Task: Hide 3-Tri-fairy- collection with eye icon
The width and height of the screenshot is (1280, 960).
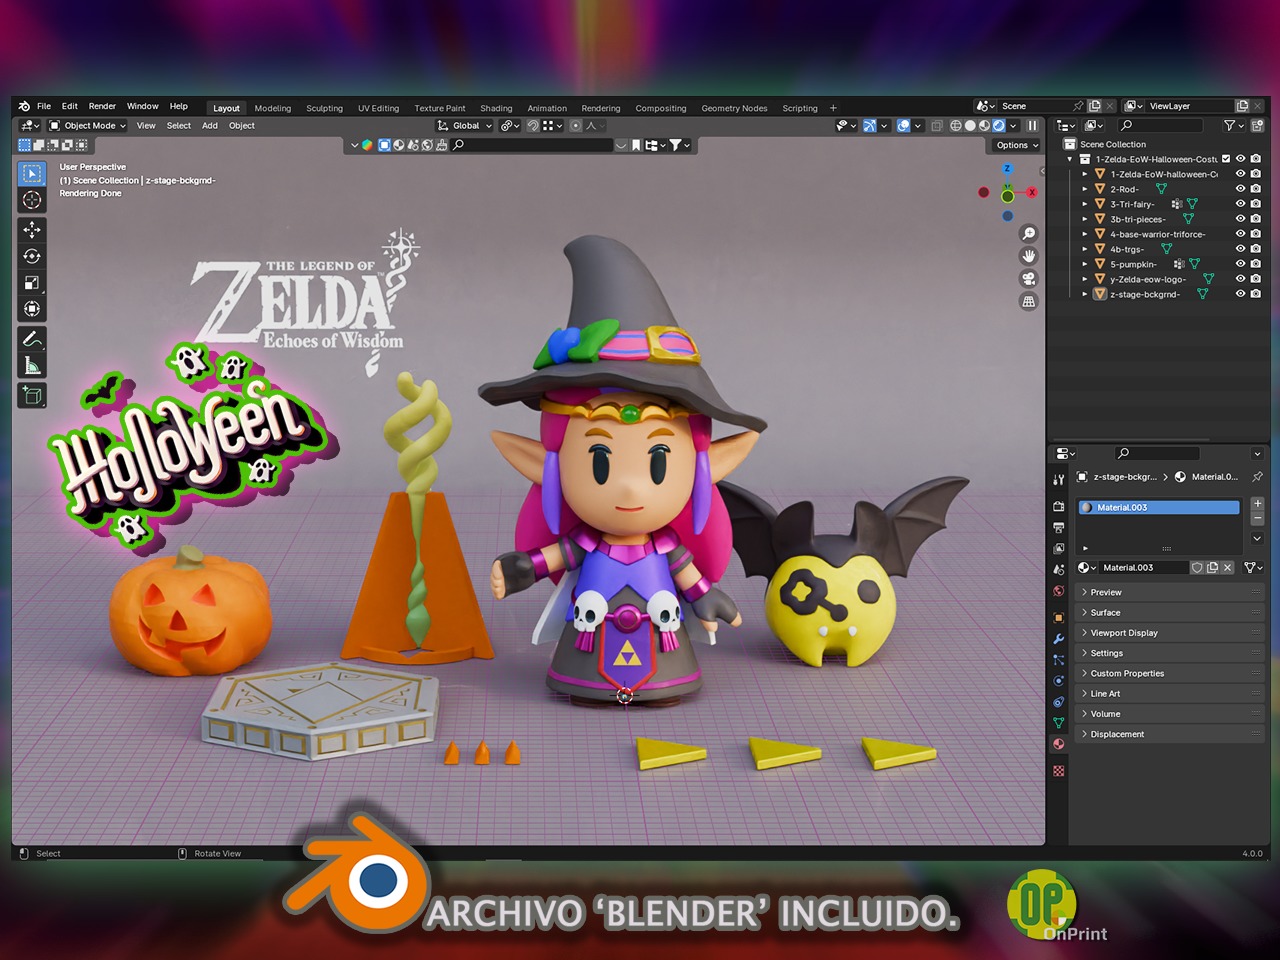Action: 1240,204
